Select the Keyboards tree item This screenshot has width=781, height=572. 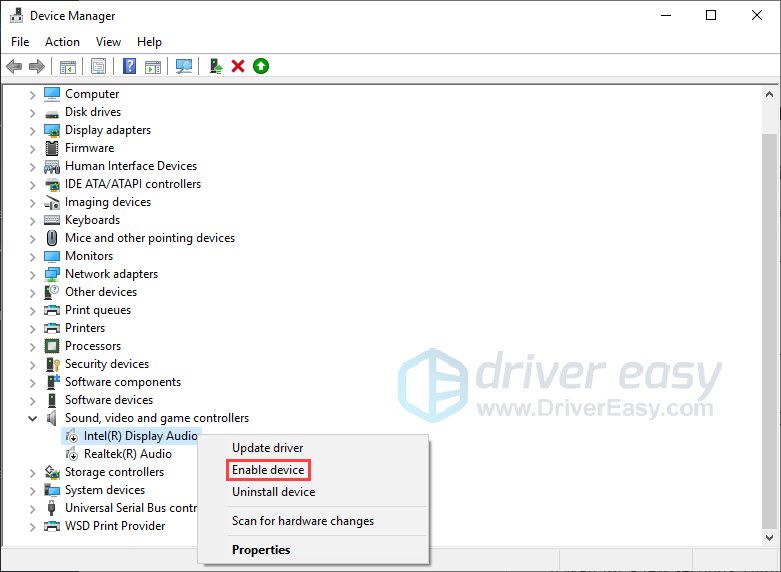click(x=92, y=220)
